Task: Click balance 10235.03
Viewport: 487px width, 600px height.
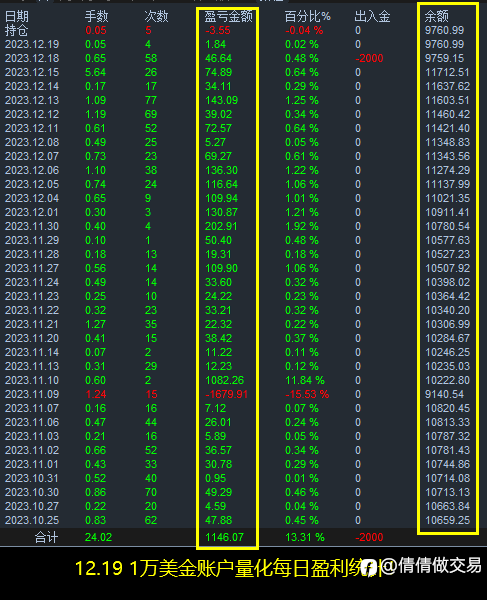Action: tap(448, 366)
